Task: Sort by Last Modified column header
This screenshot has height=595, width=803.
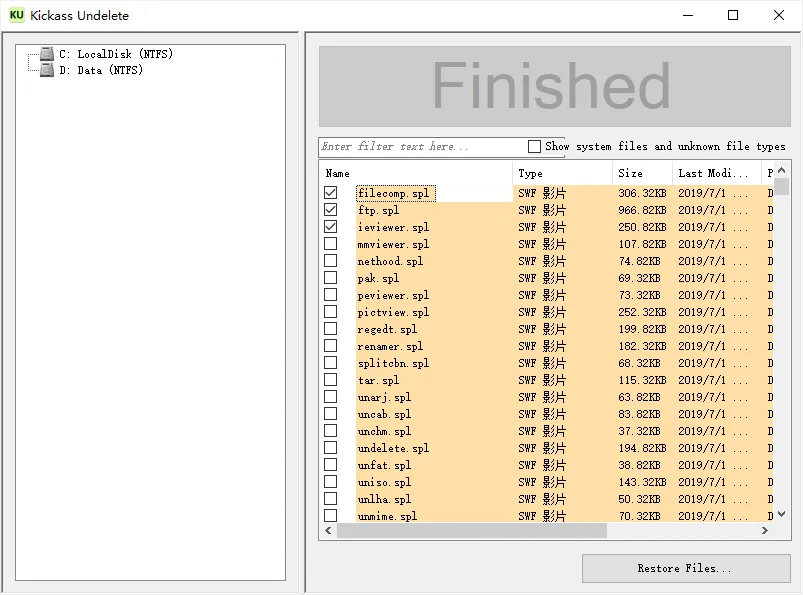Action: tap(716, 174)
